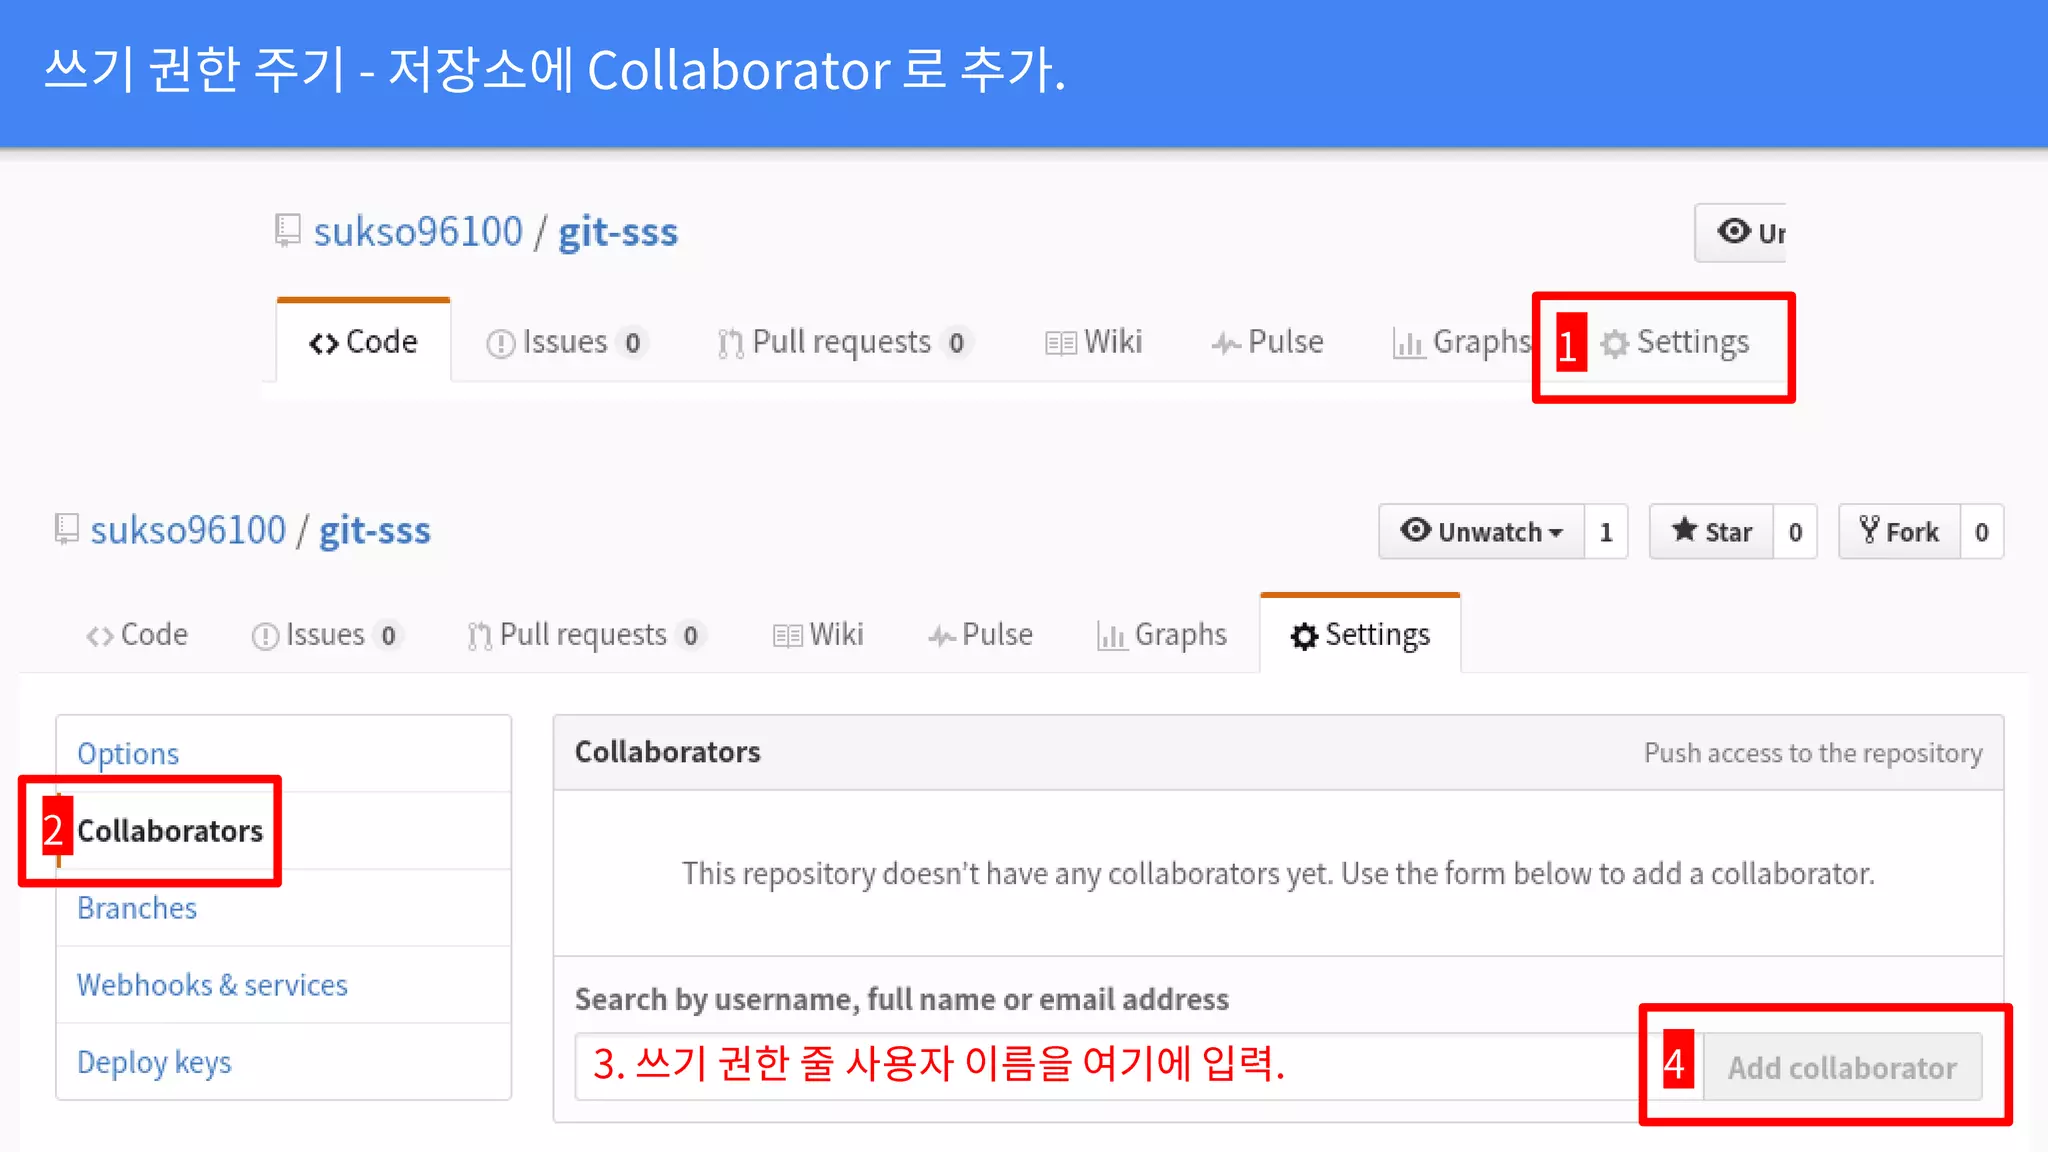Open the git-sss repository link at the top

[617, 232]
